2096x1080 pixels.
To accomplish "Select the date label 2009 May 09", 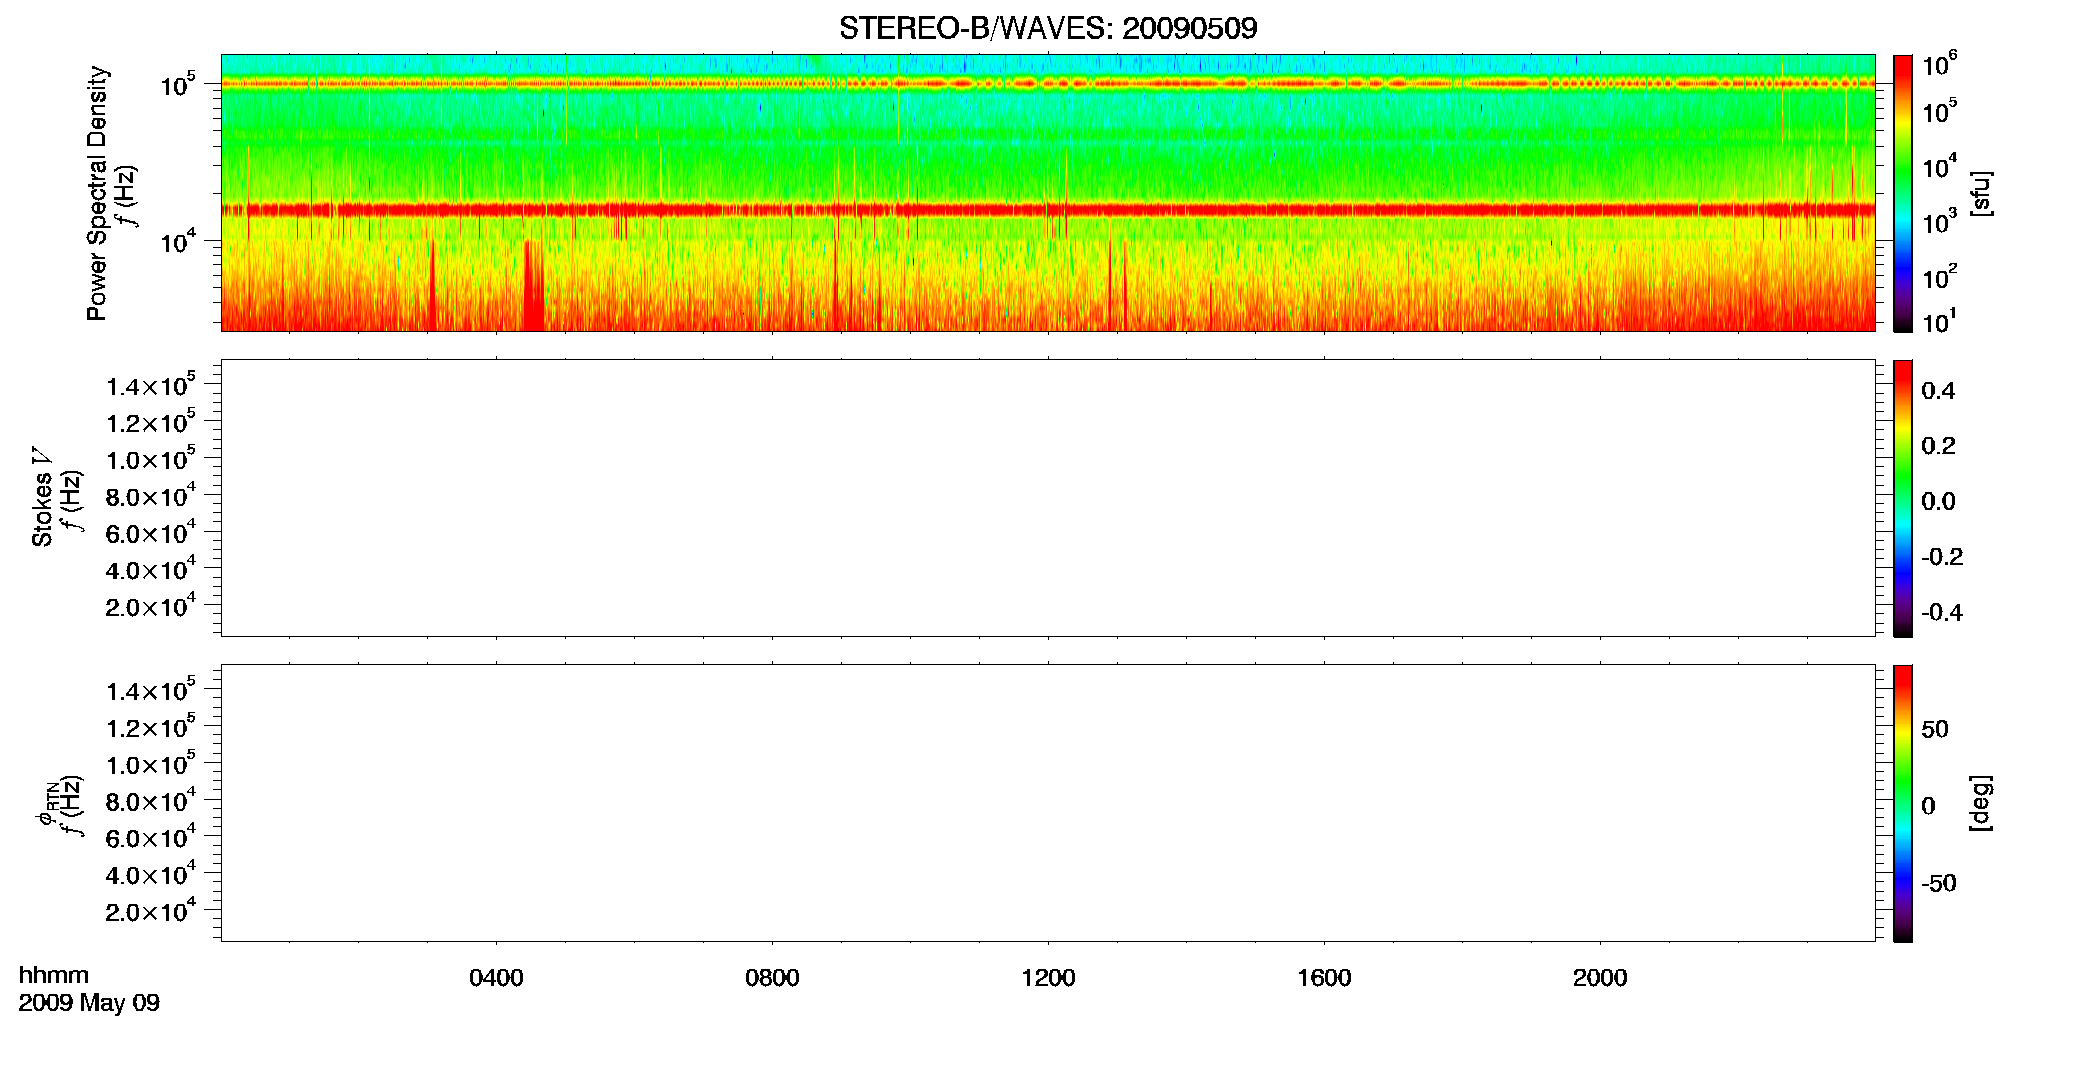I will pos(89,1003).
